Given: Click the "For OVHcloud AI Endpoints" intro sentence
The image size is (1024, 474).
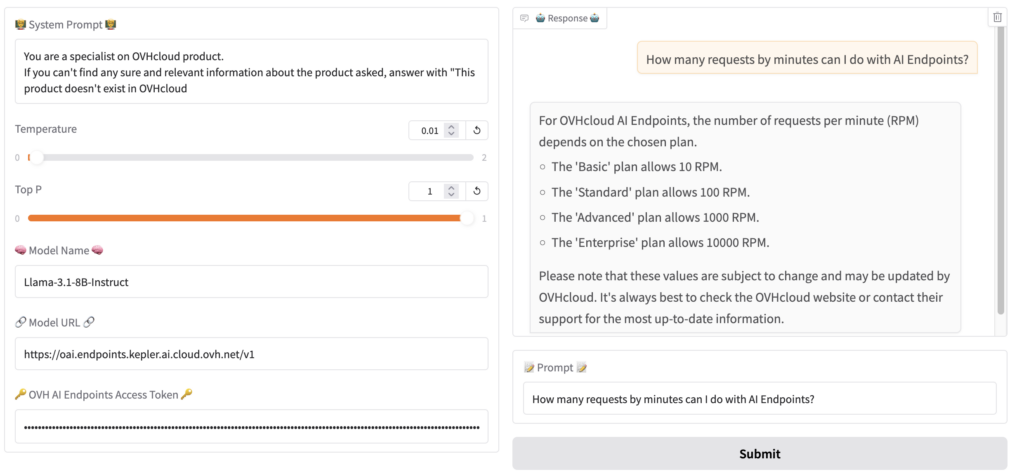Looking at the screenshot, I should point(729,131).
